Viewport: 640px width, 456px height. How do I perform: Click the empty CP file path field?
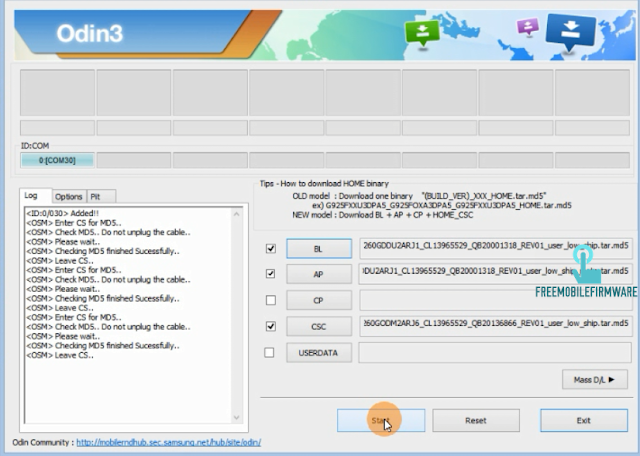pyautogui.click(x=496, y=300)
